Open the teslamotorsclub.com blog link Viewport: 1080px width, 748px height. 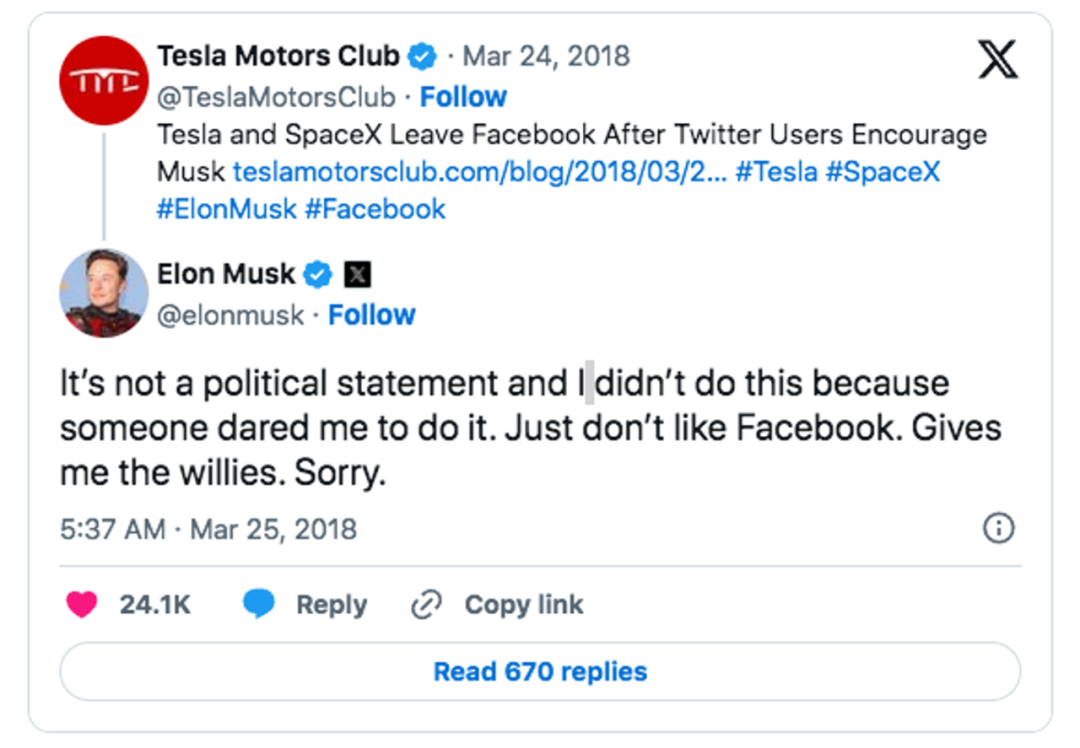tap(478, 172)
